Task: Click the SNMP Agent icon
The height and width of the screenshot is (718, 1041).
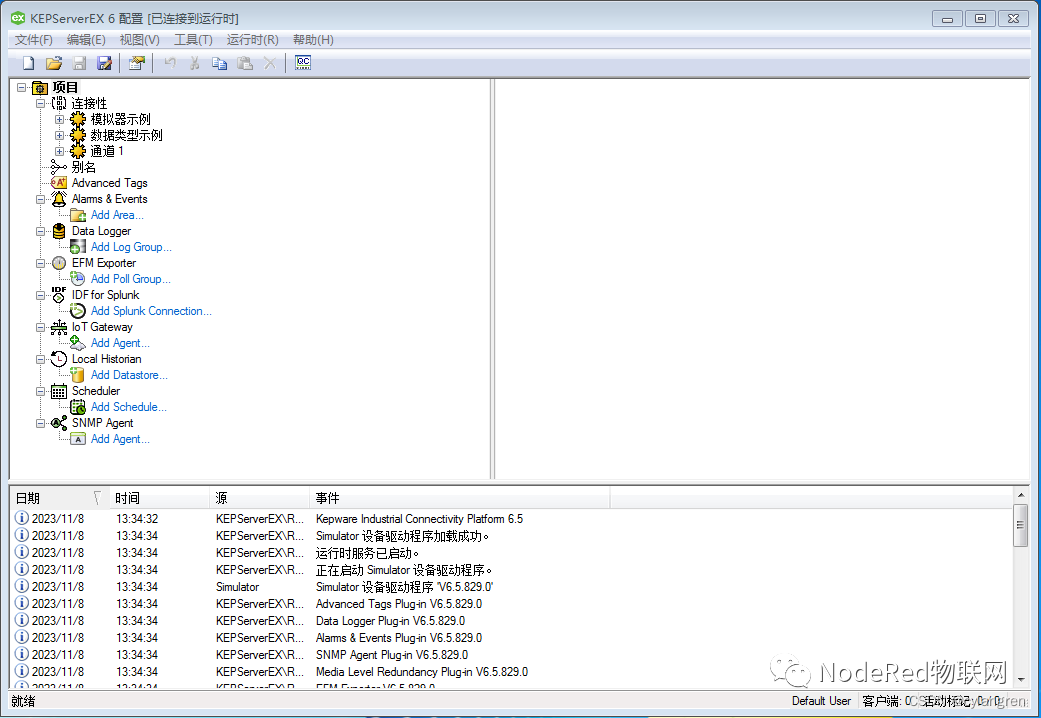Action: (x=58, y=423)
